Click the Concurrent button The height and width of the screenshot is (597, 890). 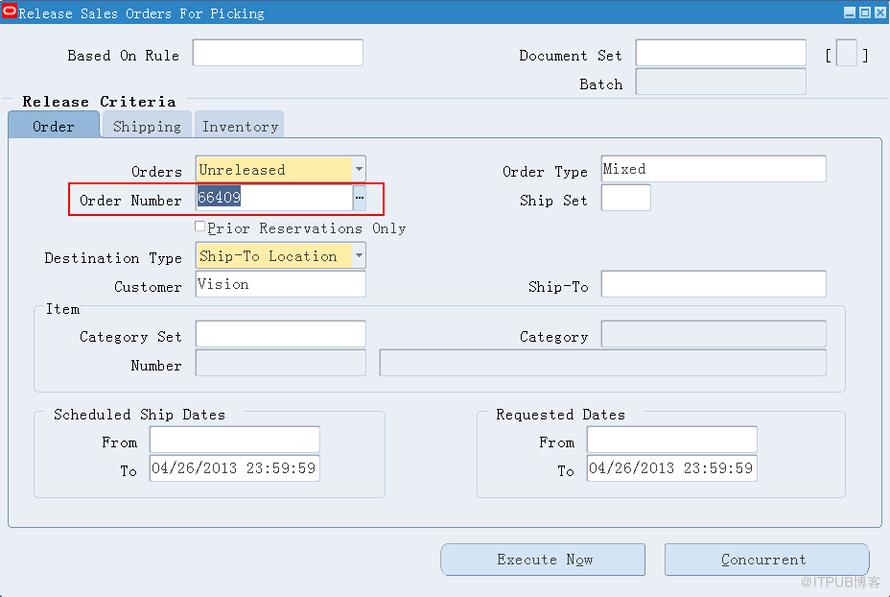click(x=766, y=560)
